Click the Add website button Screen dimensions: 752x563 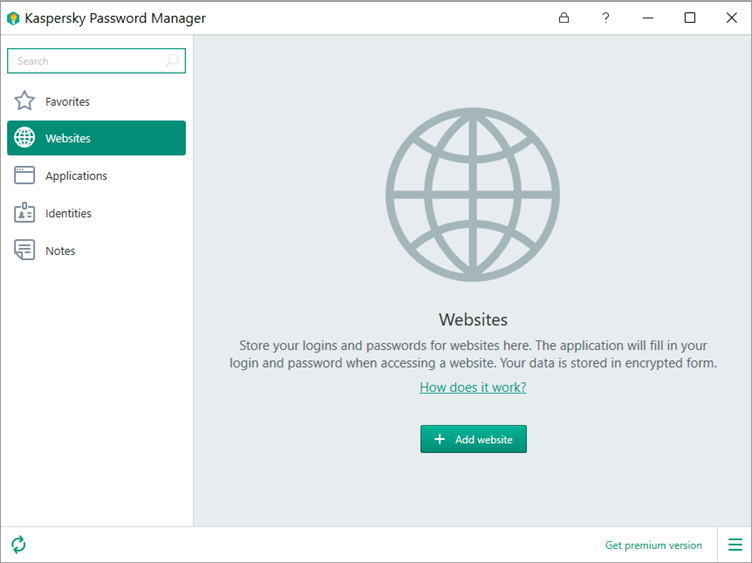(x=473, y=439)
